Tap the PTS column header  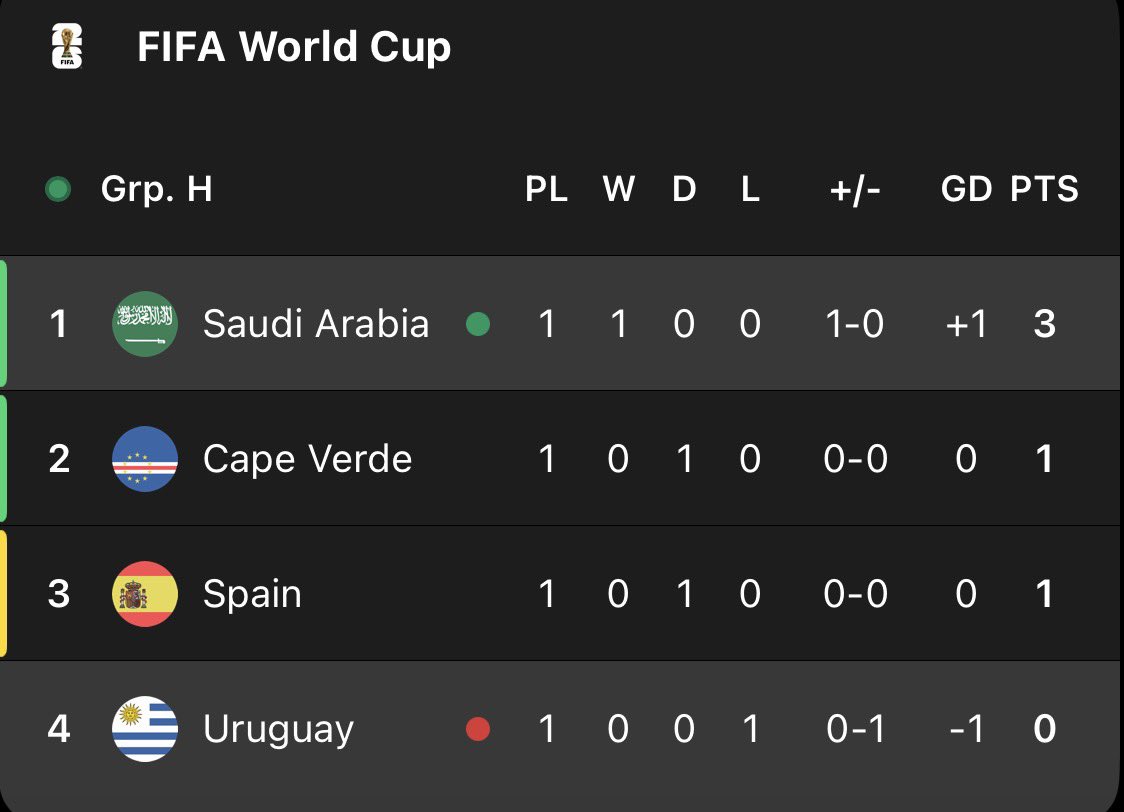click(x=1044, y=189)
